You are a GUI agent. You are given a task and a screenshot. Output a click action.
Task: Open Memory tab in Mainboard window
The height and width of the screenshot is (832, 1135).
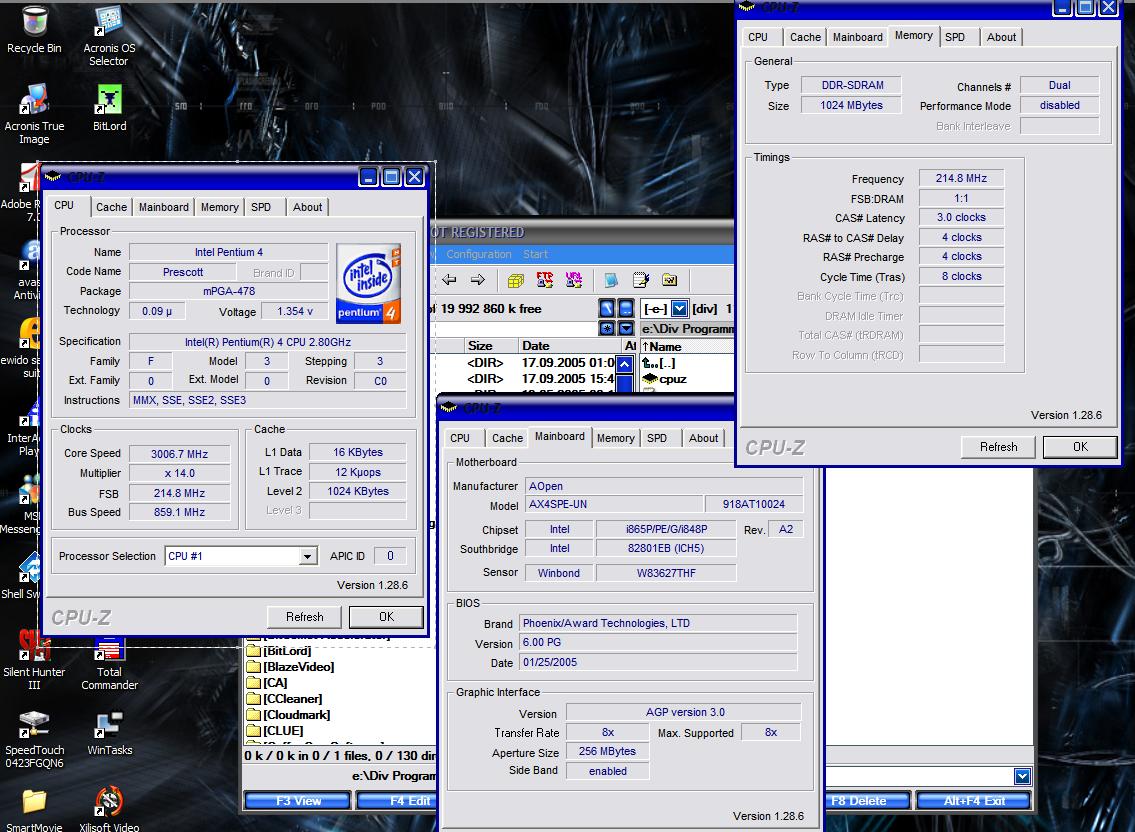point(615,438)
